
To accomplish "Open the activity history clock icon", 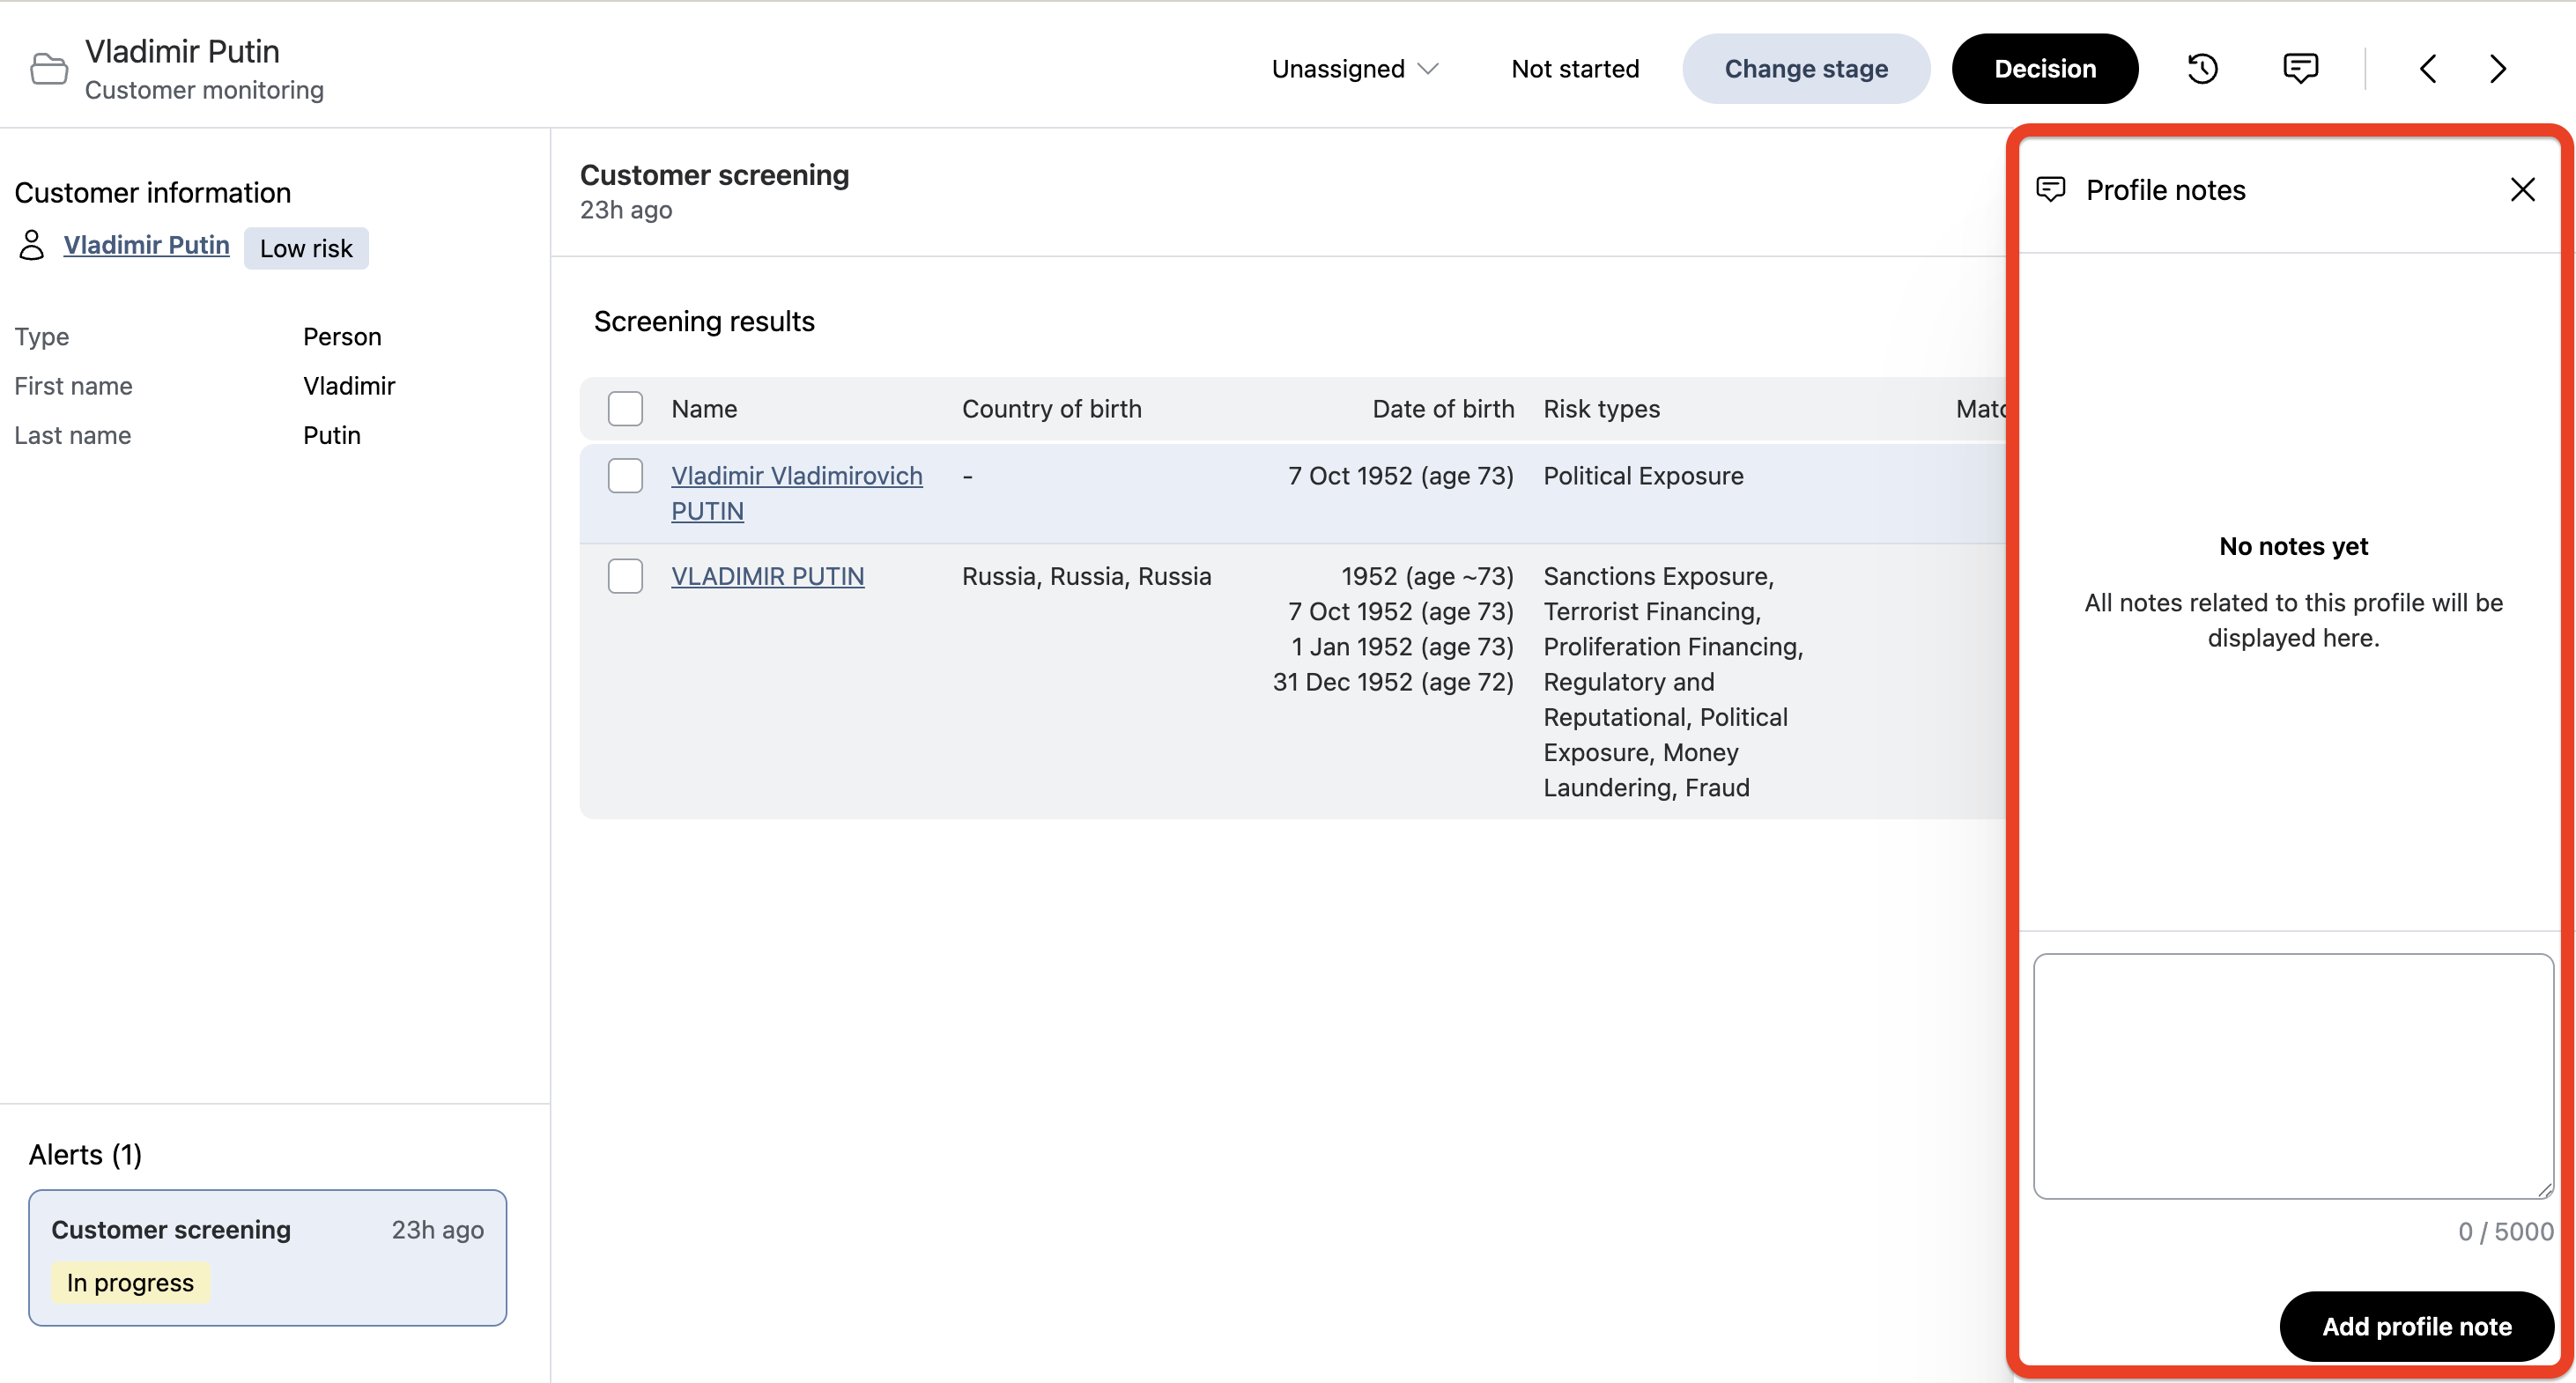I will [x=2202, y=69].
